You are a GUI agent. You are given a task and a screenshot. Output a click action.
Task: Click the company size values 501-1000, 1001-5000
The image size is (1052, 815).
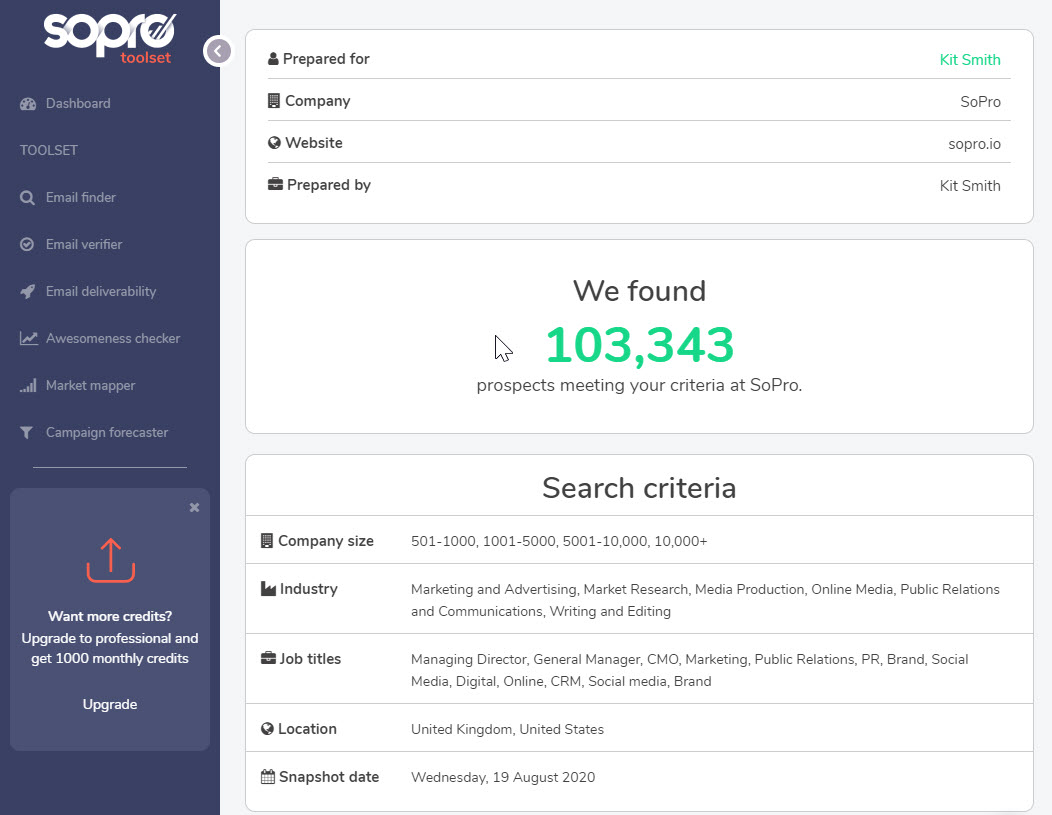559,541
